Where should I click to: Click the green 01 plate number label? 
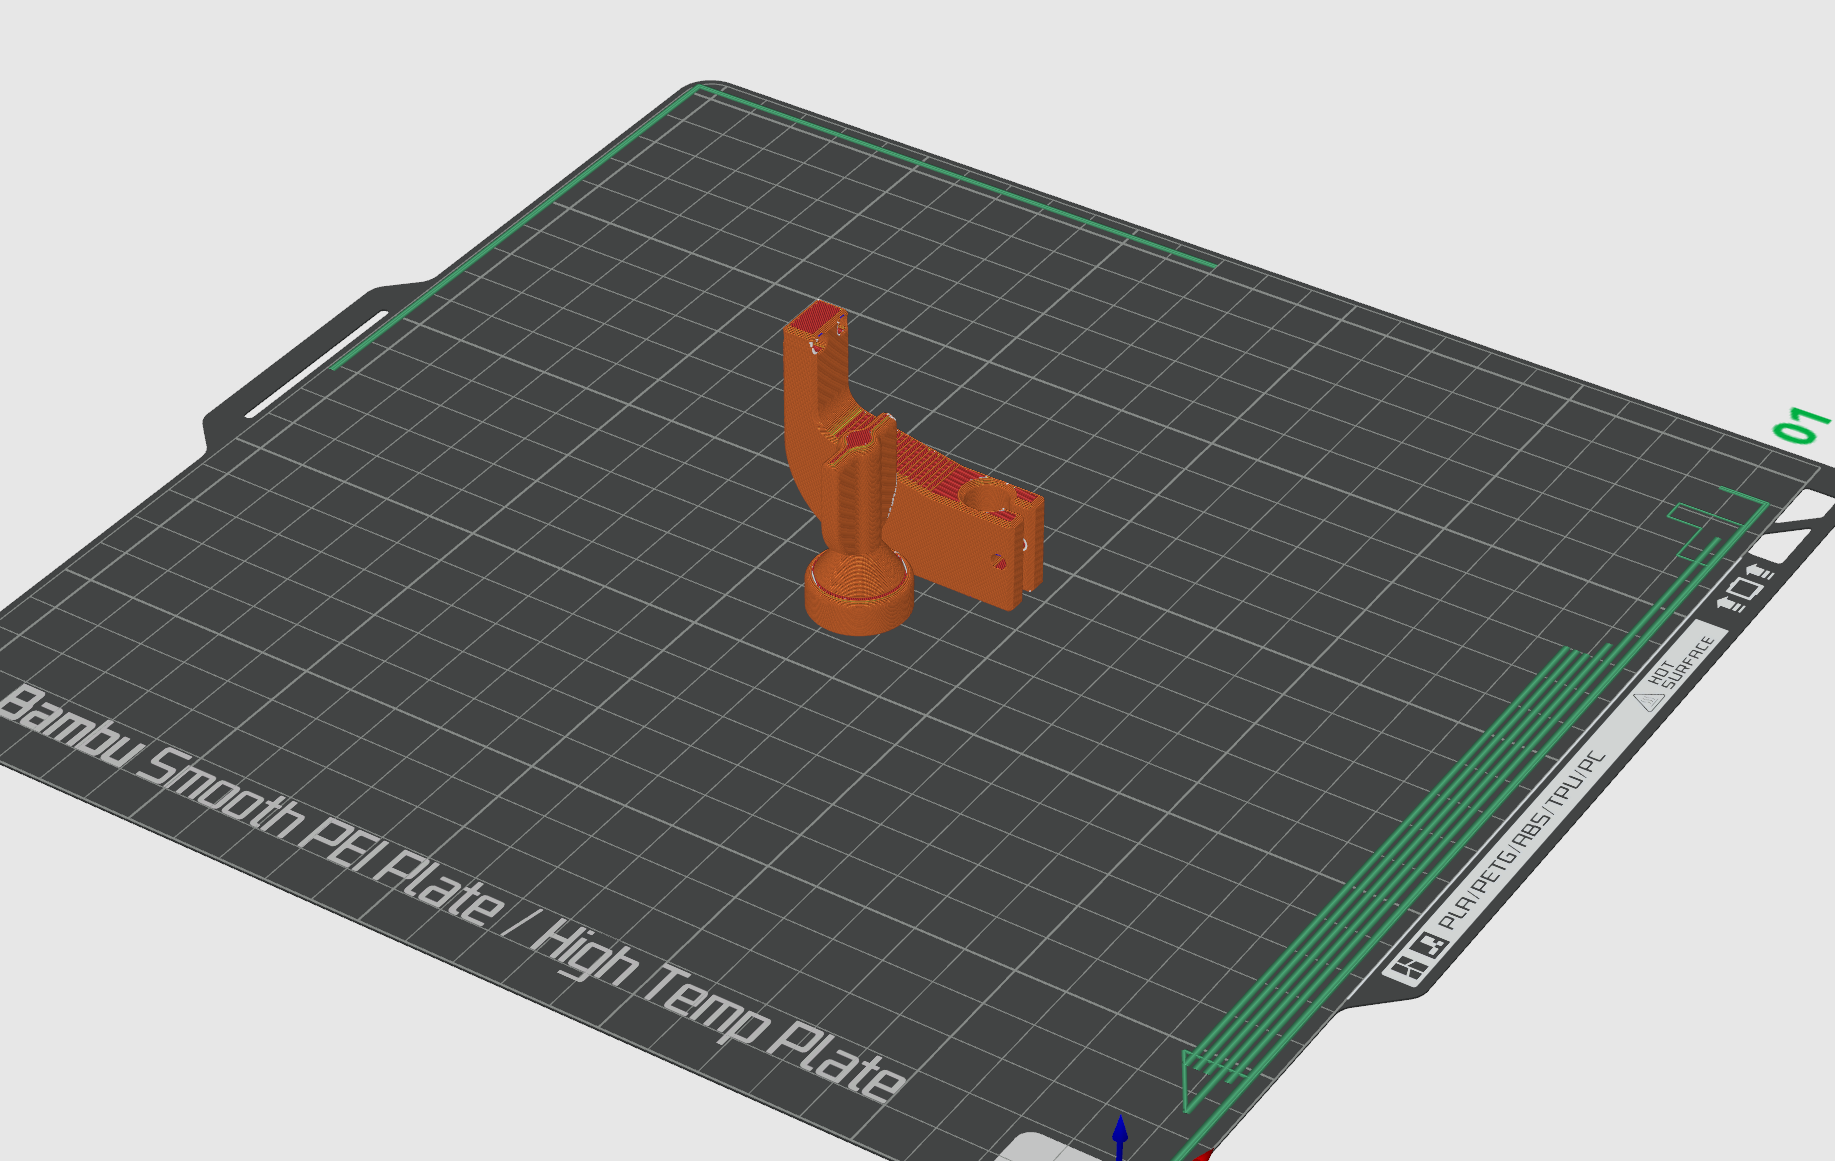coord(1802,426)
